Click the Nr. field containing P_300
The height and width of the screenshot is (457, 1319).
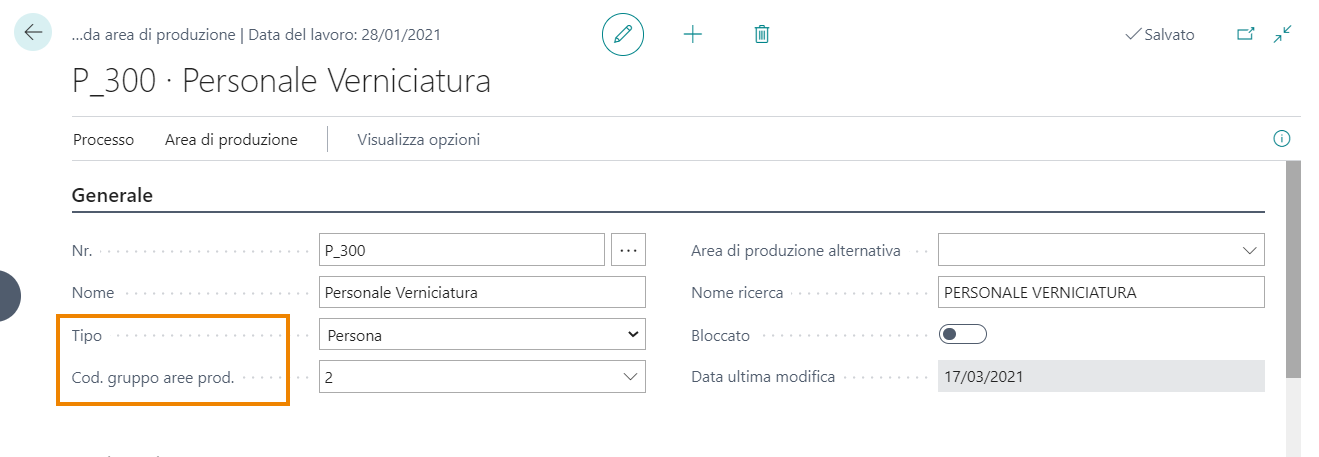[x=461, y=250]
